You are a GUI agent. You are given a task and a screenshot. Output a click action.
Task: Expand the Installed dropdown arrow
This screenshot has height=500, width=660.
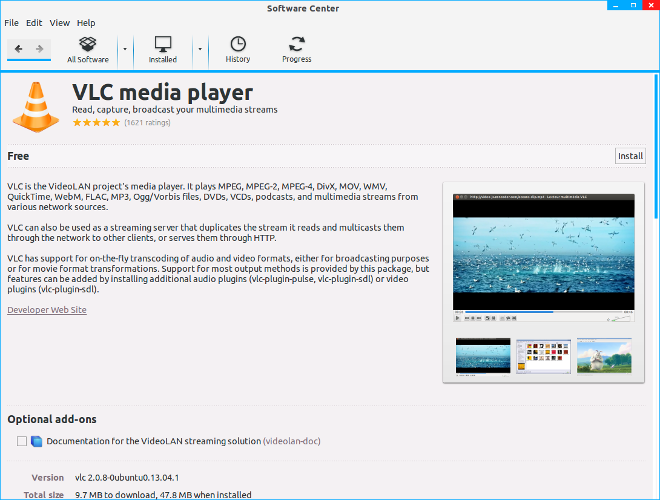200,49
